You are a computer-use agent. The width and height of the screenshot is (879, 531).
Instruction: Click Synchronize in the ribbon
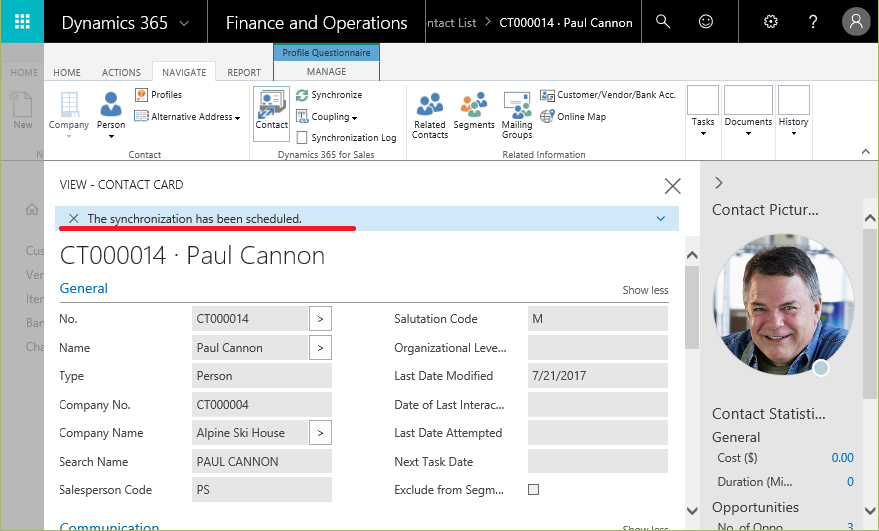click(x=329, y=95)
